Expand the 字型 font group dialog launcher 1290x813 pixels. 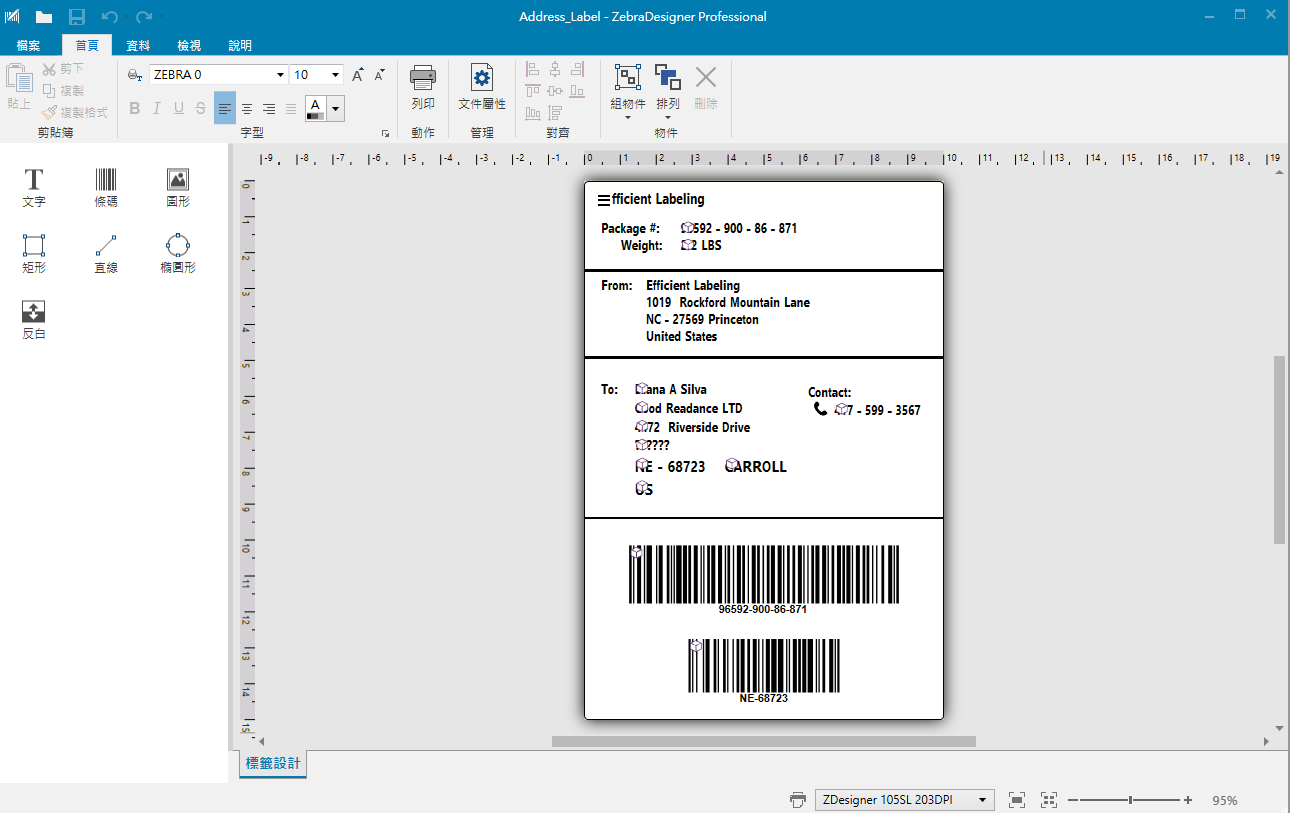[x=385, y=133]
